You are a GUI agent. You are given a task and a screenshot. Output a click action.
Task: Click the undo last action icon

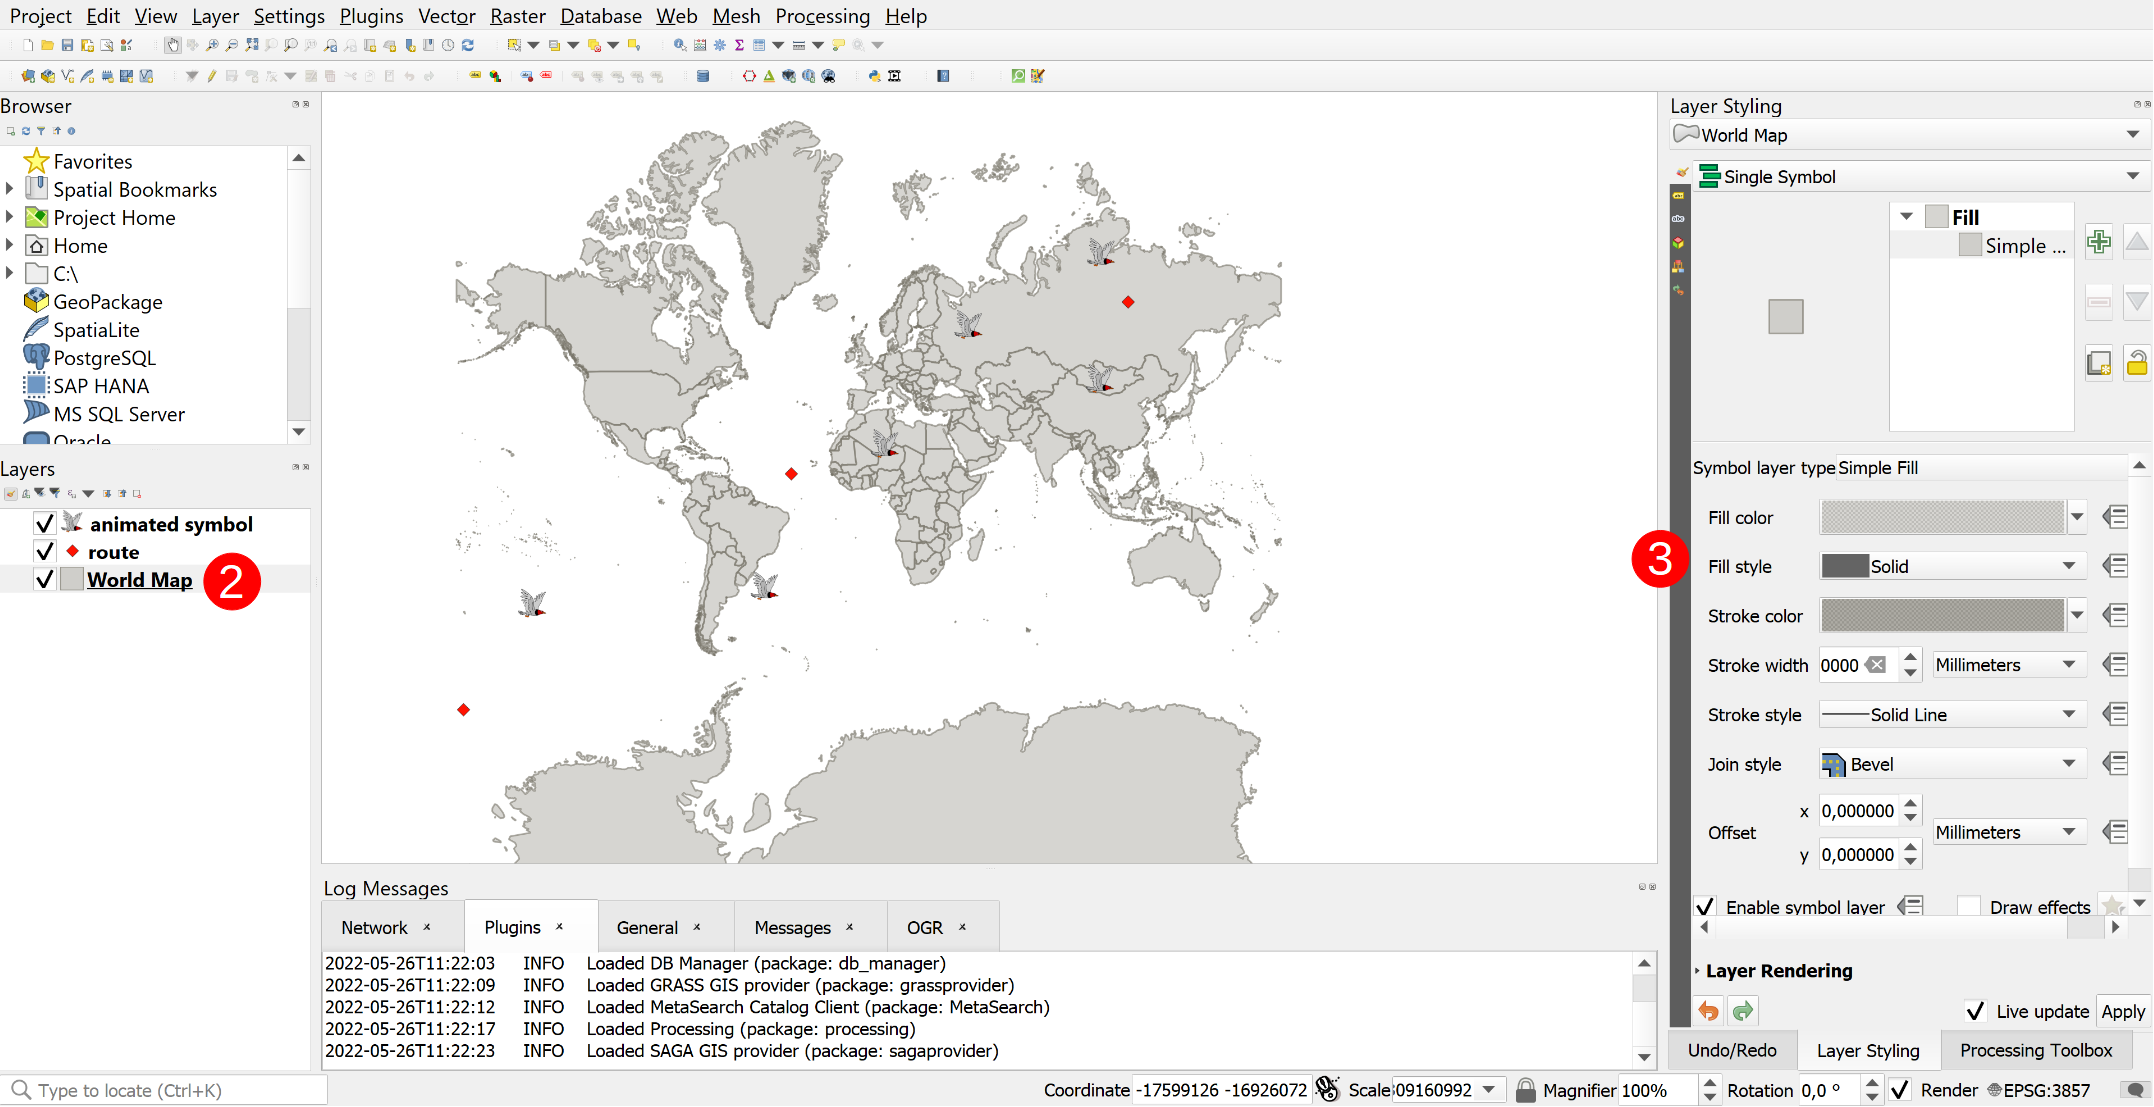coord(1709,1010)
